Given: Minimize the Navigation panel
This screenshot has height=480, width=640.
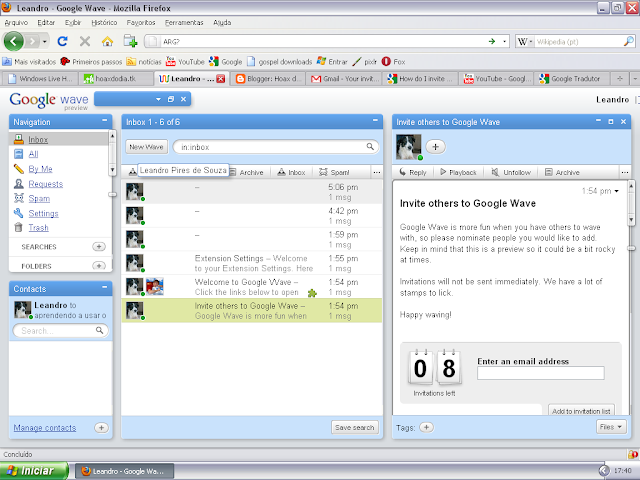Looking at the screenshot, I should 104,121.
